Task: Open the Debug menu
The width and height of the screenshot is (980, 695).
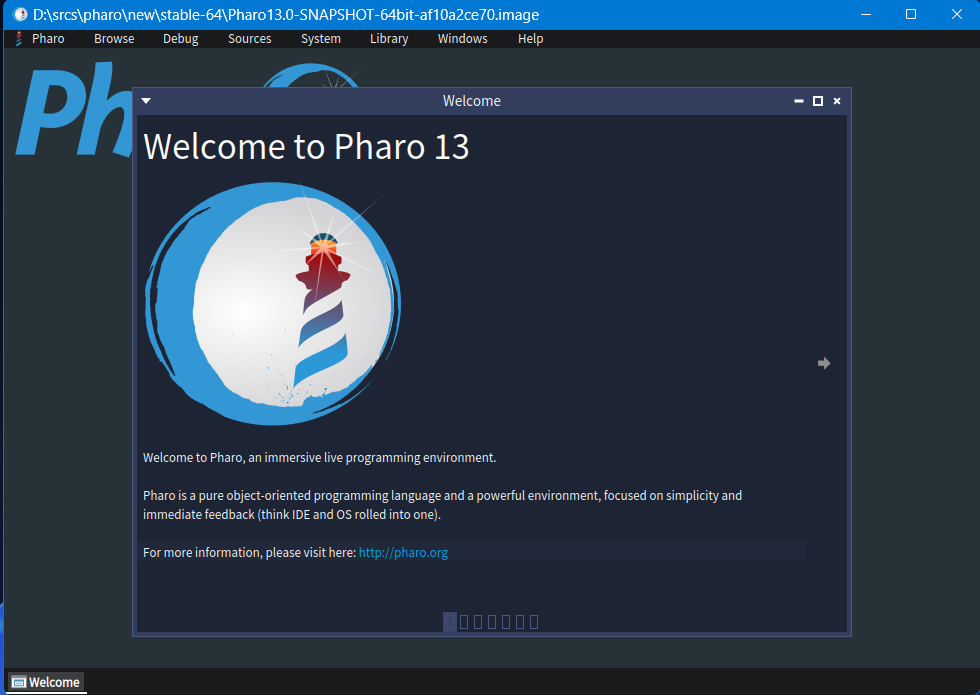Action: pos(180,38)
